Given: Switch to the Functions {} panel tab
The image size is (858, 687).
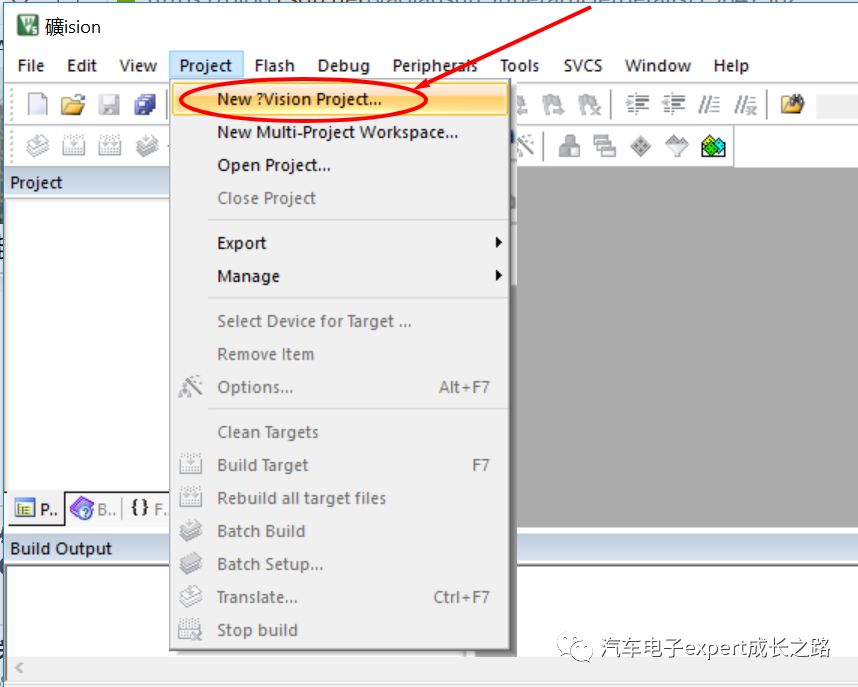Looking at the screenshot, I should [147, 509].
